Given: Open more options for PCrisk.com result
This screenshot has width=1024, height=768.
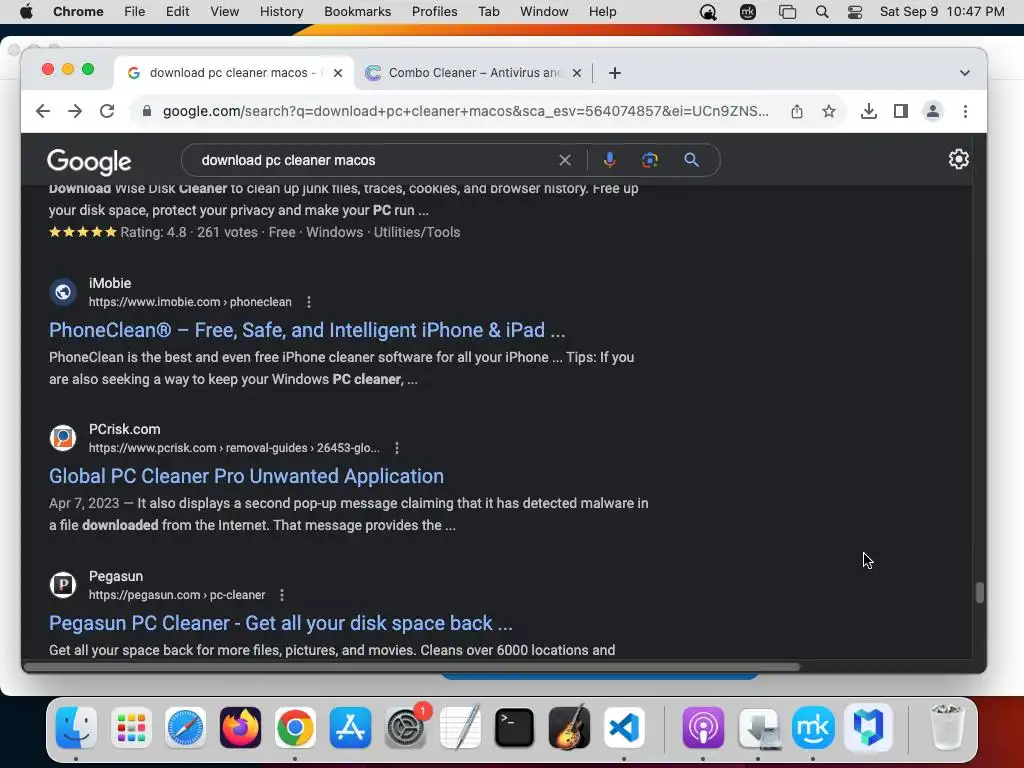Looking at the screenshot, I should pos(397,448).
